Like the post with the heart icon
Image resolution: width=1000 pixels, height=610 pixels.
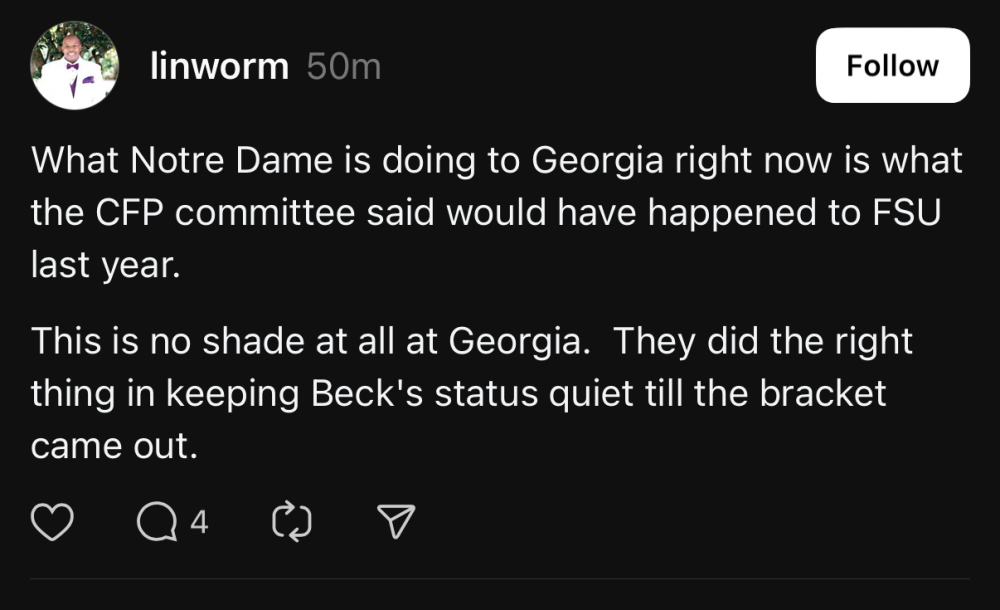tap(53, 521)
